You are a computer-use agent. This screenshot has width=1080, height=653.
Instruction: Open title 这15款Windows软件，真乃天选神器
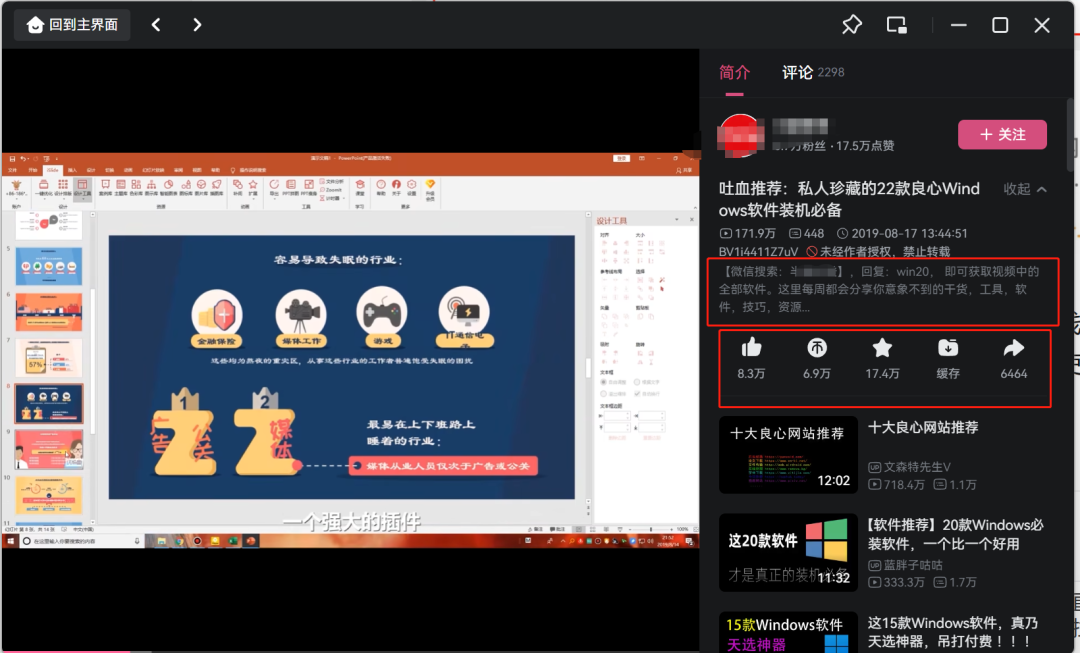953,632
